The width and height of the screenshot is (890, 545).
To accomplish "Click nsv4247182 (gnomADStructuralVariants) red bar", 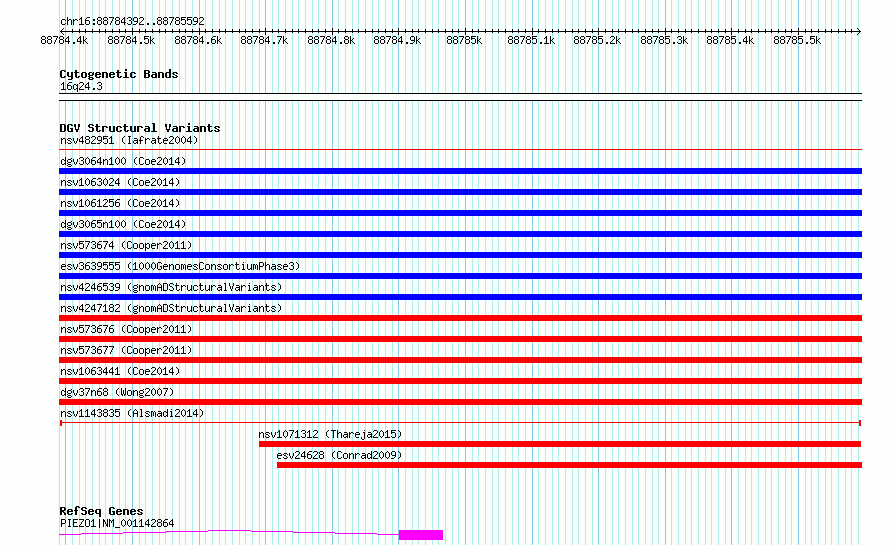I will [460, 318].
